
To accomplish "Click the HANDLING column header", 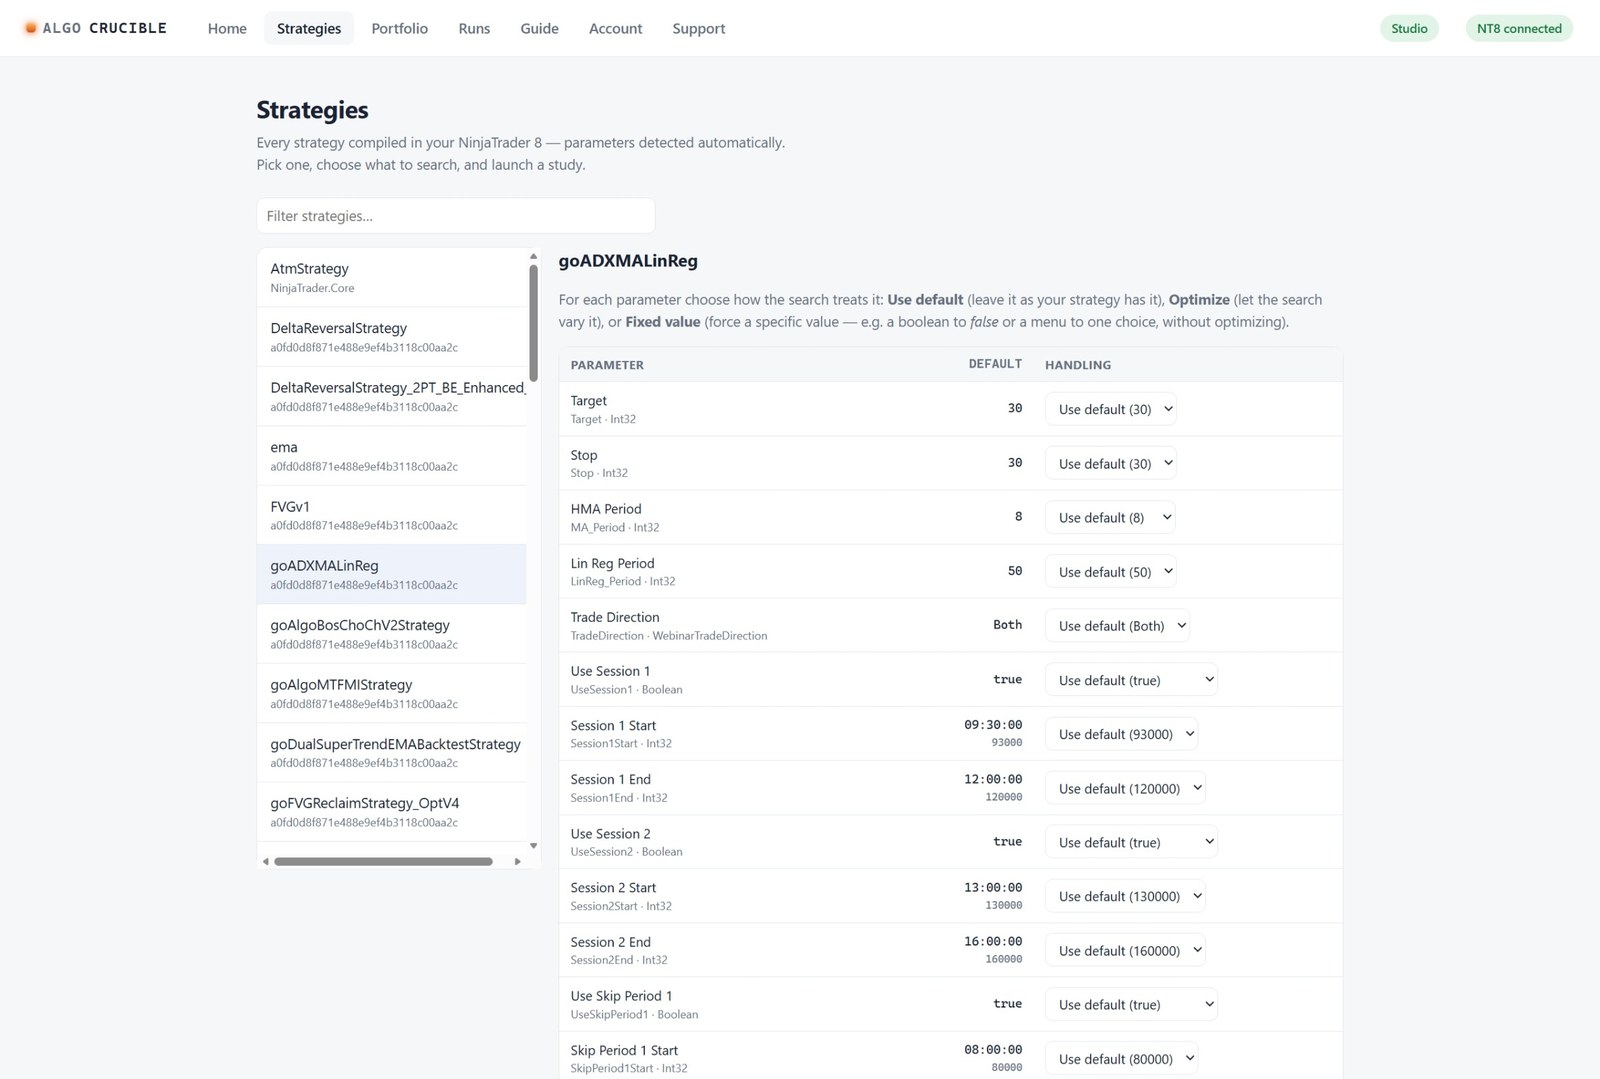I will click(x=1078, y=365).
